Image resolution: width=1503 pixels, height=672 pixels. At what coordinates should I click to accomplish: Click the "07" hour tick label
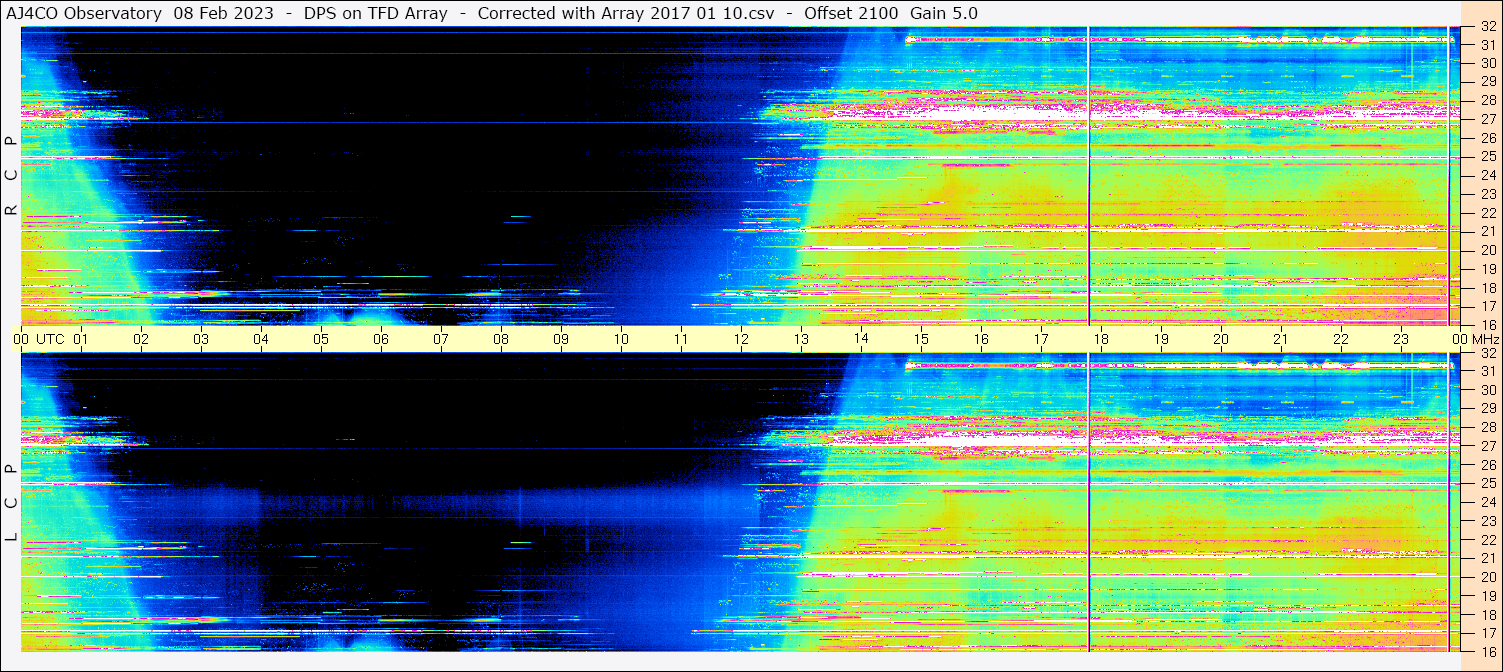[x=441, y=339]
